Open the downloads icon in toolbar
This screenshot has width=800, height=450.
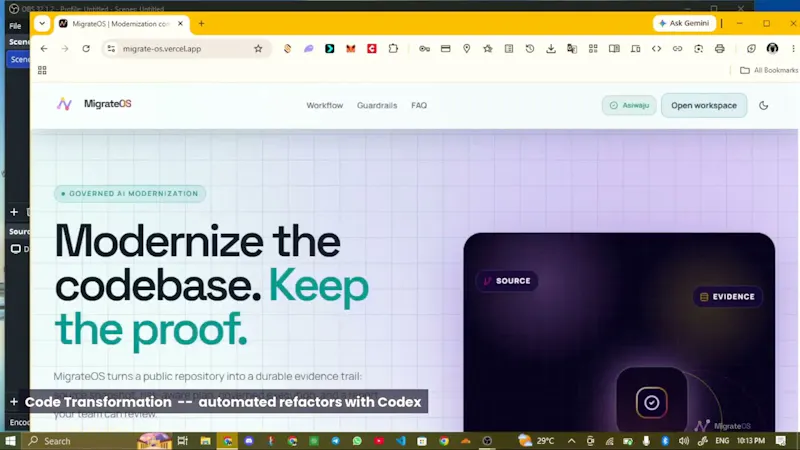(x=551, y=48)
